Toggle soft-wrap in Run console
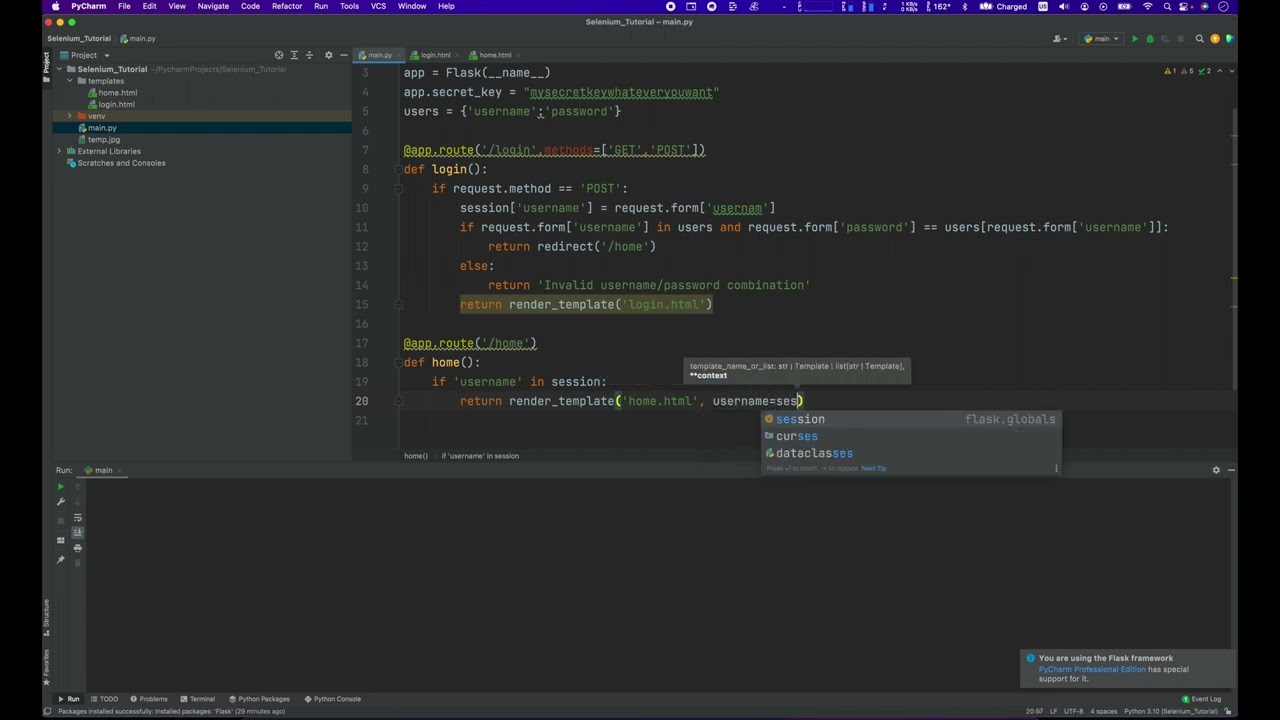Viewport: 1280px width, 720px height. point(77,518)
